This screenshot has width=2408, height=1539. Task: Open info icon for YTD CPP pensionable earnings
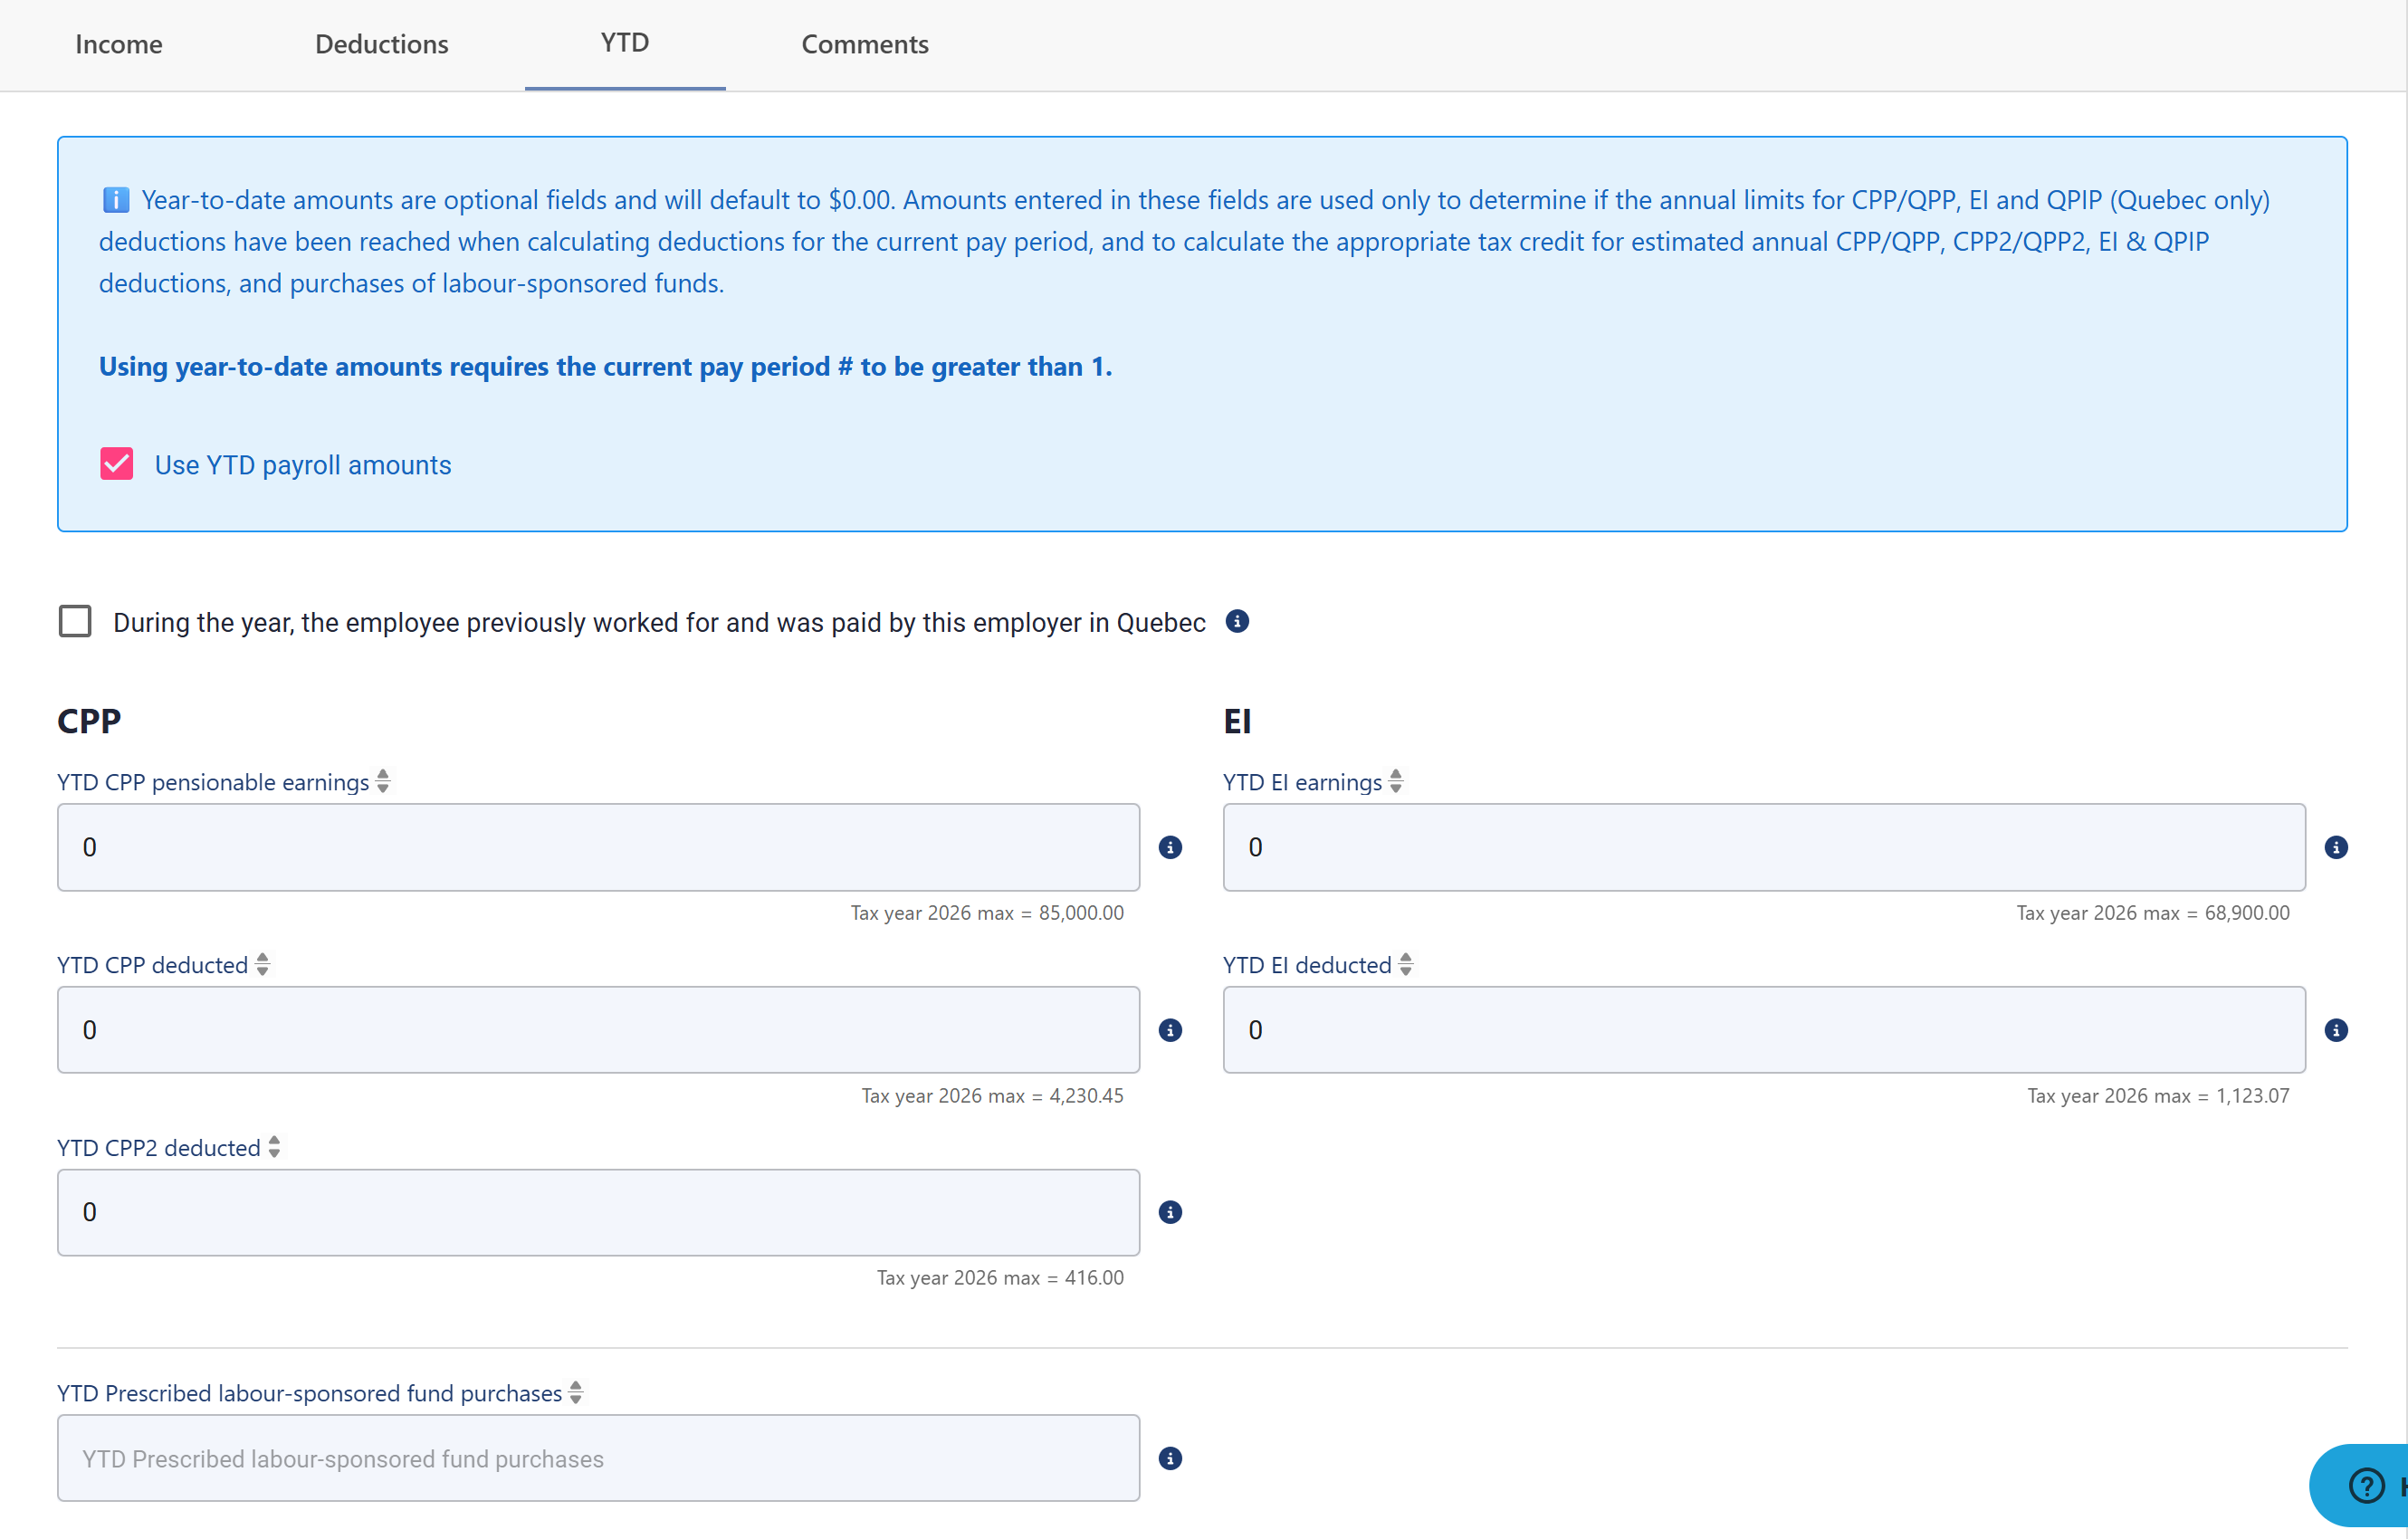click(1170, 847)
